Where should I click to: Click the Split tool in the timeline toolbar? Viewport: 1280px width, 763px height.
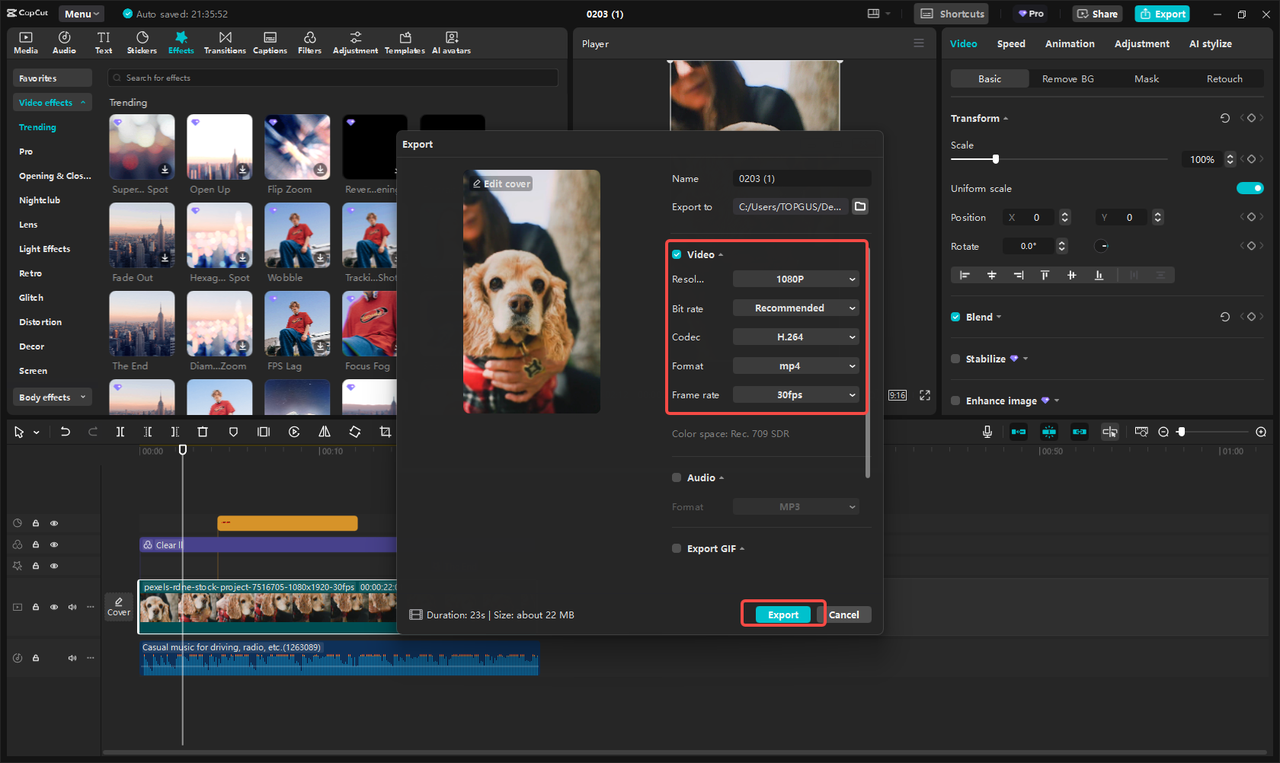(x=119, y=431)
